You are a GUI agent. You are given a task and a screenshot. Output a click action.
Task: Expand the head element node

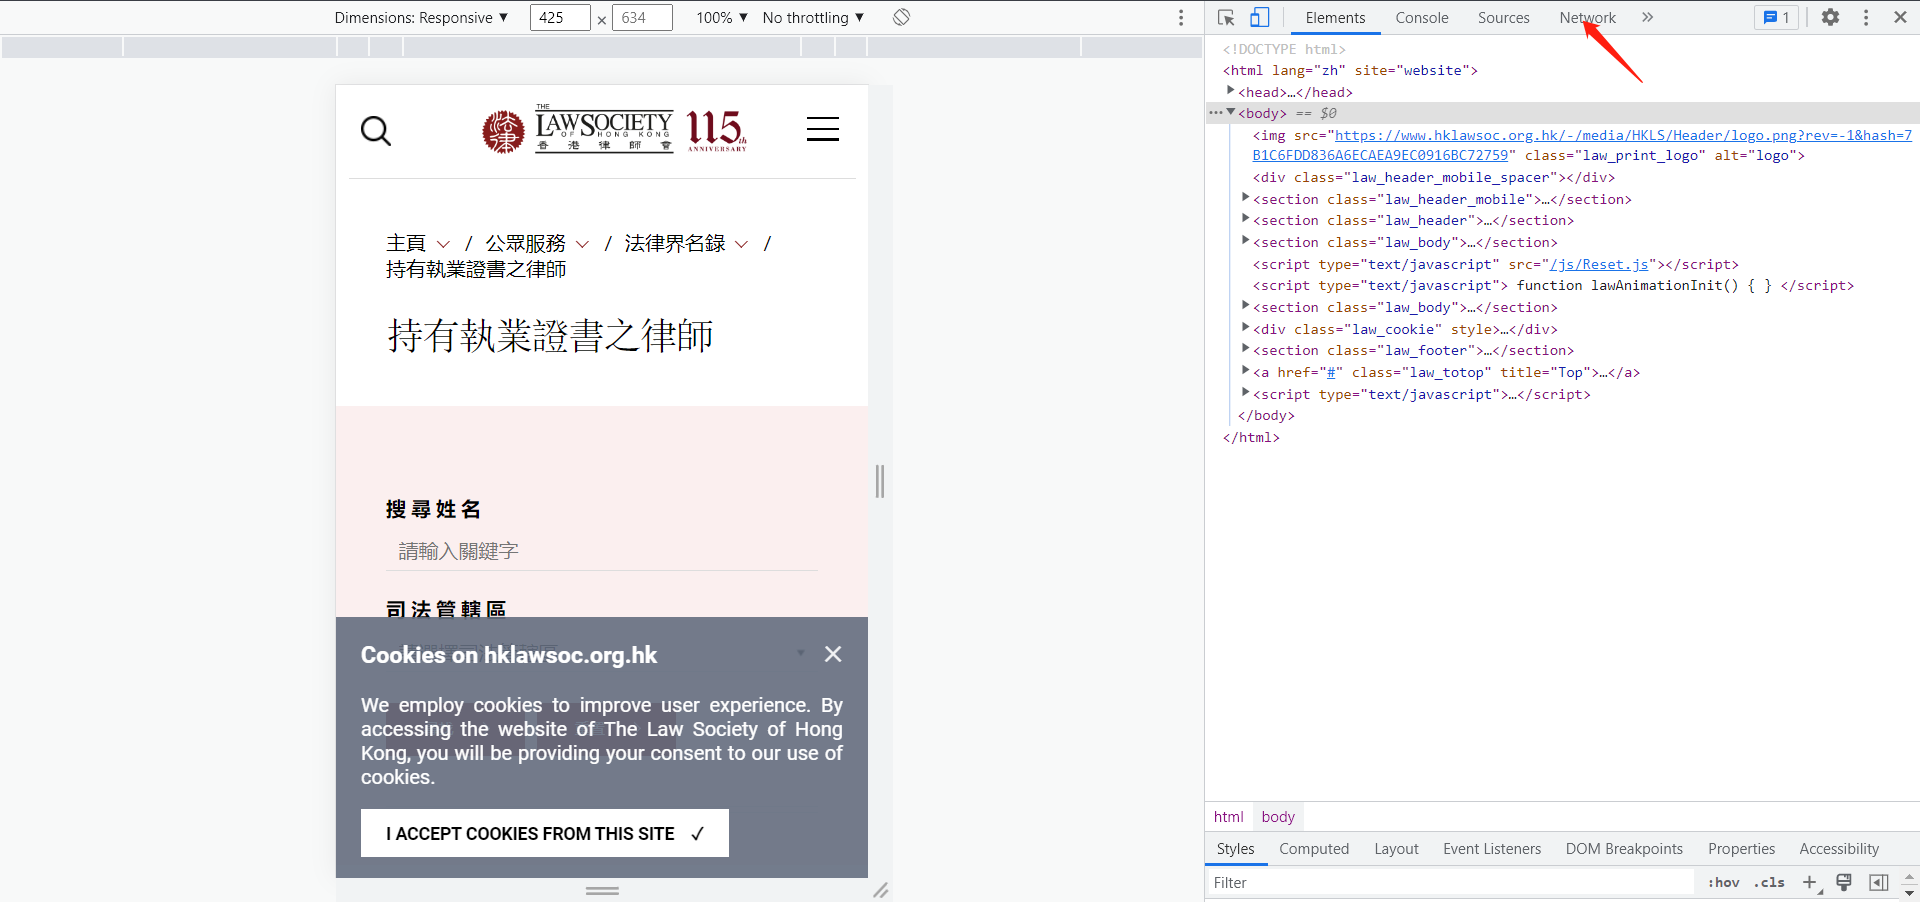pyautogui.click(x=1230, y=91)
